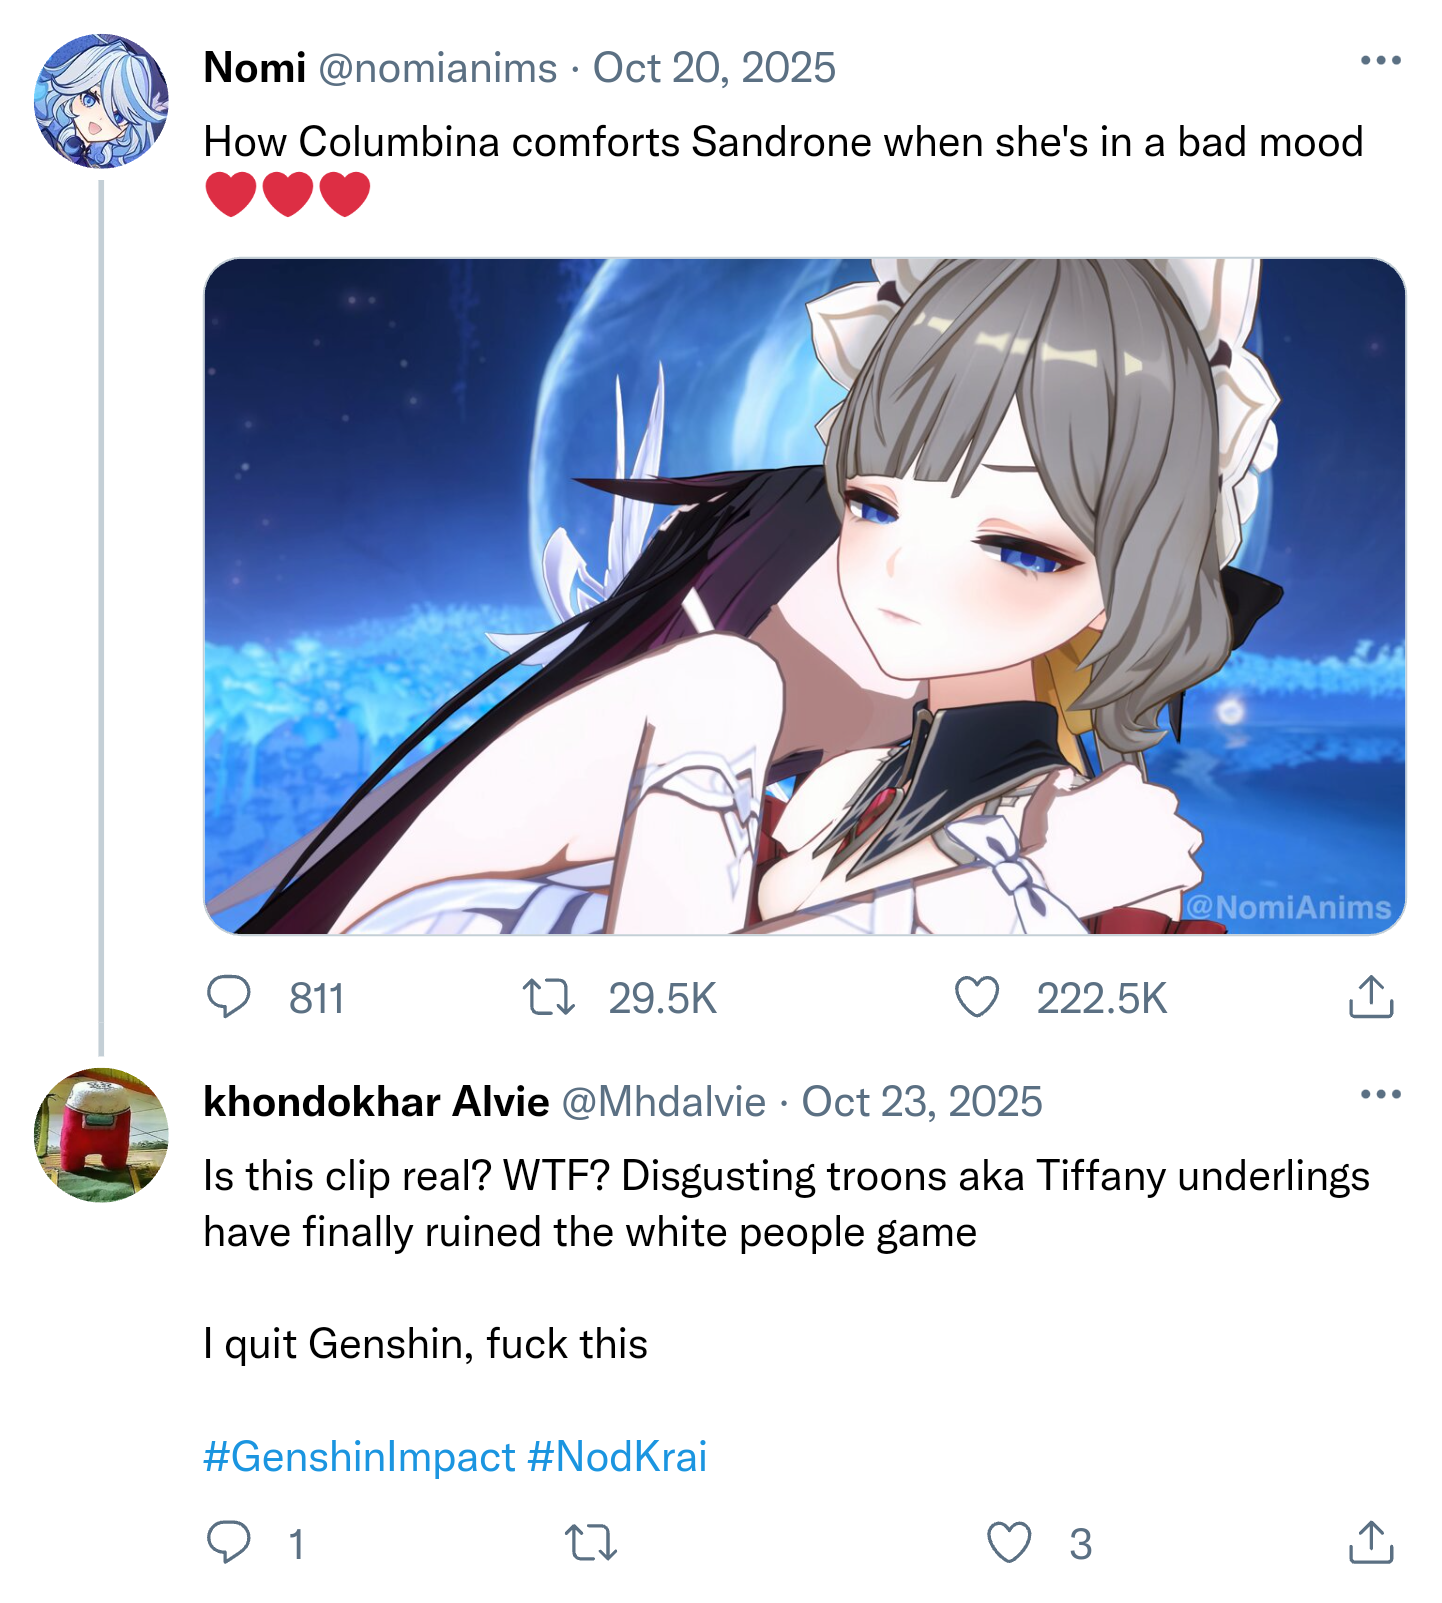The width and height of the screenshot is (1442, 1603).
Task: Retweet khondokhar Alvie's reply
Action: [591, 1542]
